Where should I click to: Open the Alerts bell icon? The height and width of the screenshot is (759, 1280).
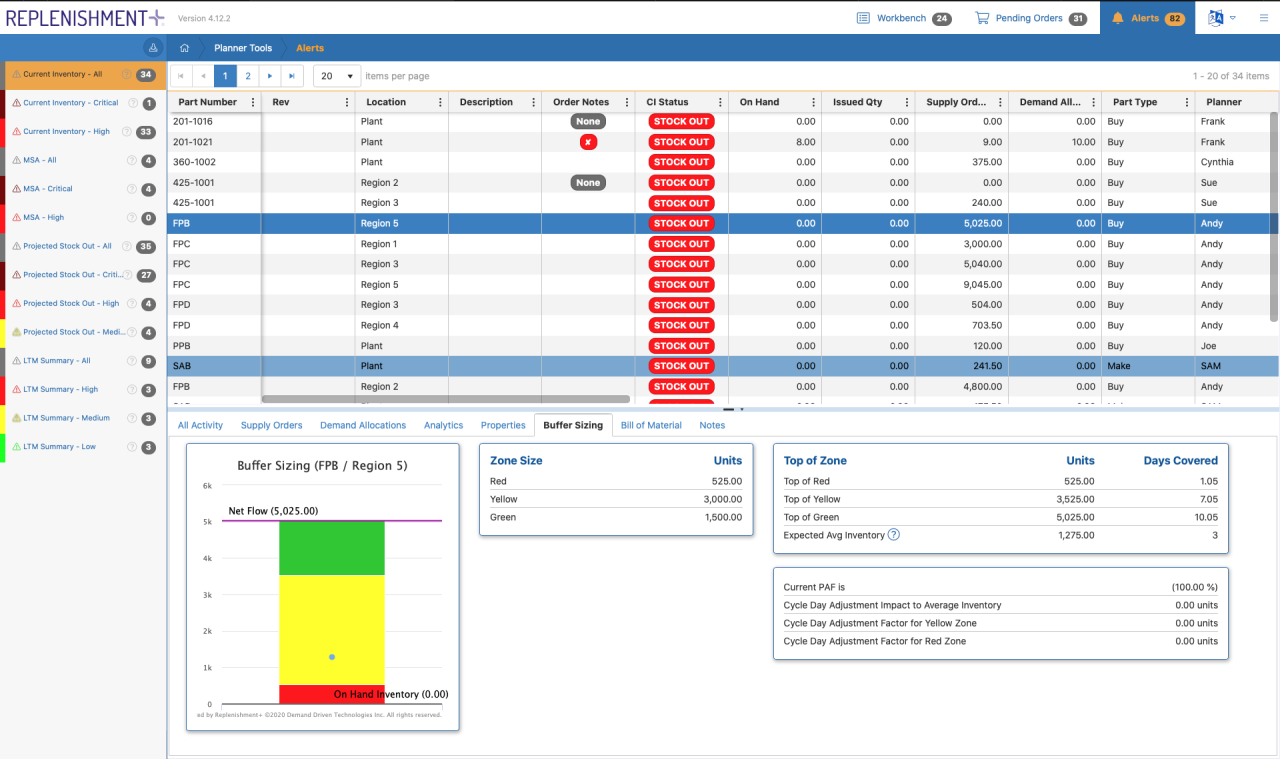tap(1118, 18)
